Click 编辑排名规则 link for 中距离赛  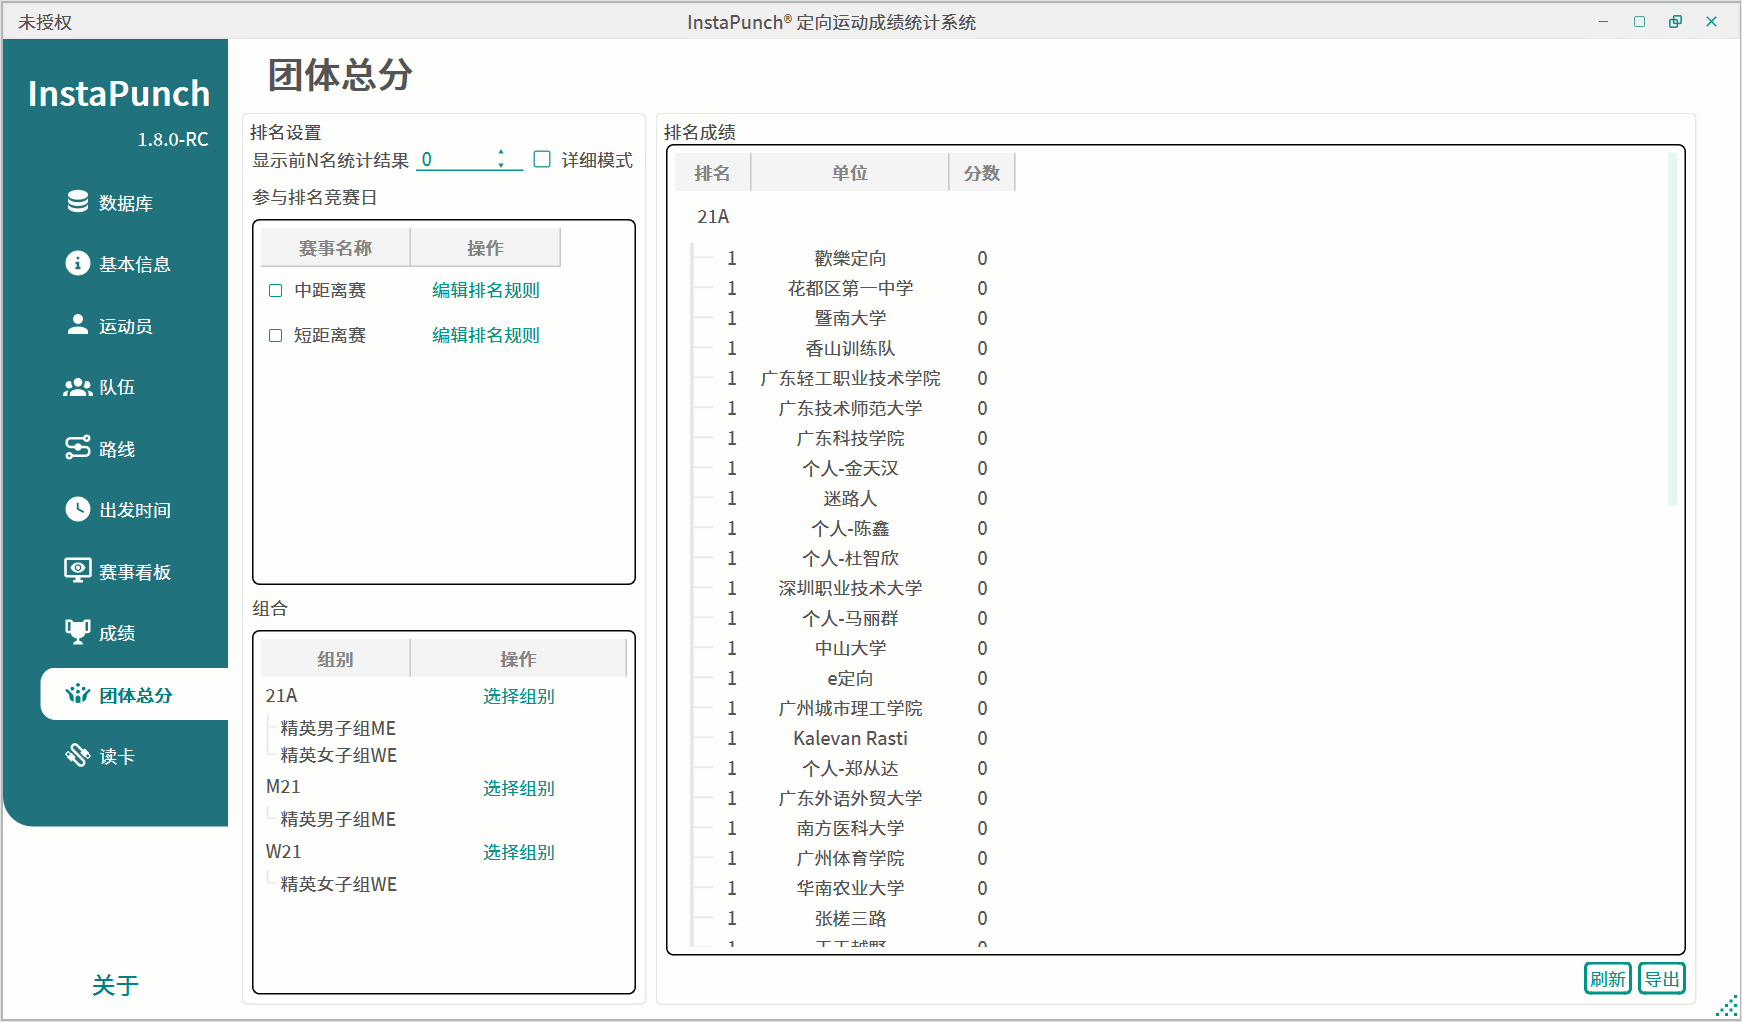(485, 291)
